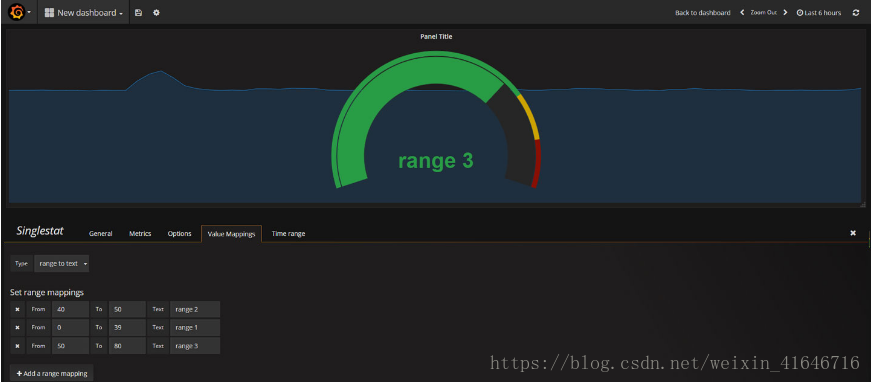The height and width of the screenshot is (383, 871).
Task: Click the Singlestat panel type label
Action: tap(40, 231)
